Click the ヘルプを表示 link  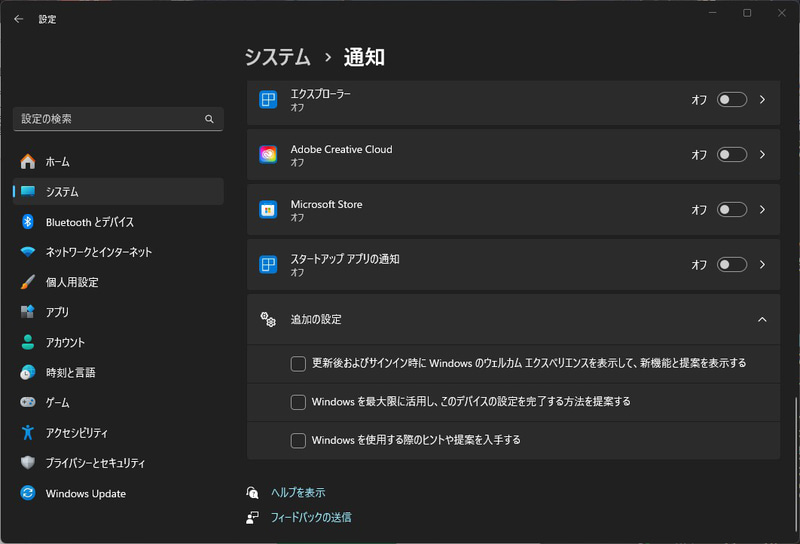[298, 492]
